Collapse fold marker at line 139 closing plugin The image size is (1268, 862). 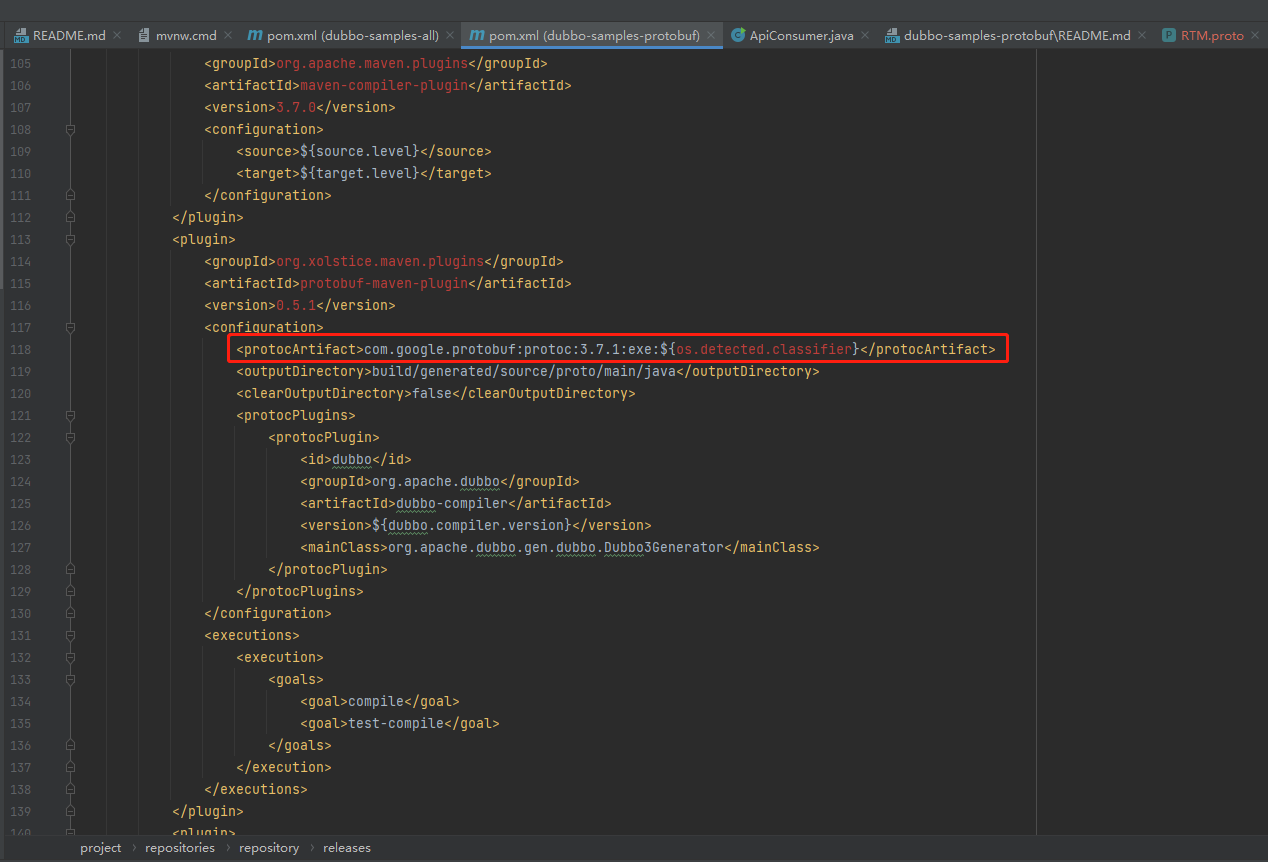point(70,811)
